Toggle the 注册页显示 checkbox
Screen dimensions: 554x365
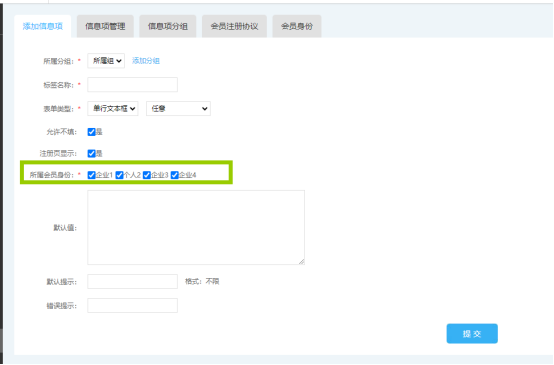click(92, 153)
